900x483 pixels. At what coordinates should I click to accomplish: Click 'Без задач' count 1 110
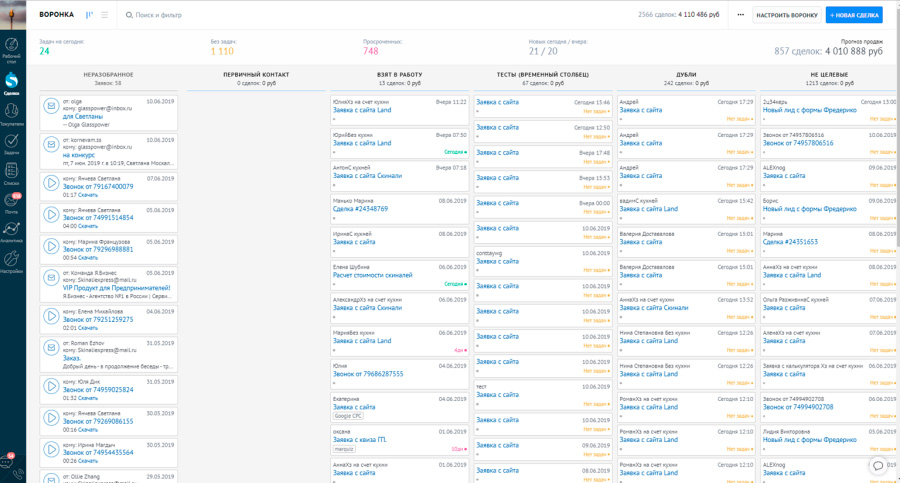pos(222,51)
